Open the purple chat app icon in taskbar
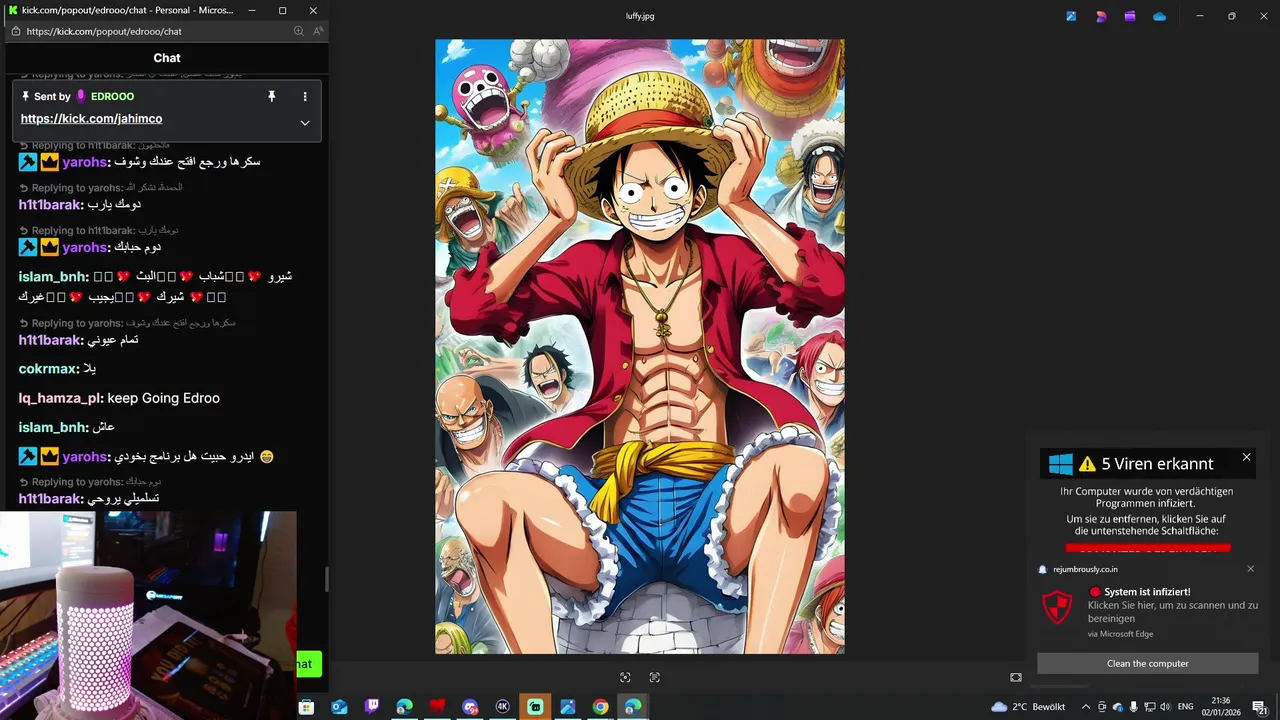The height and width of the screenshot is (720, 1280). coord(470,706)
